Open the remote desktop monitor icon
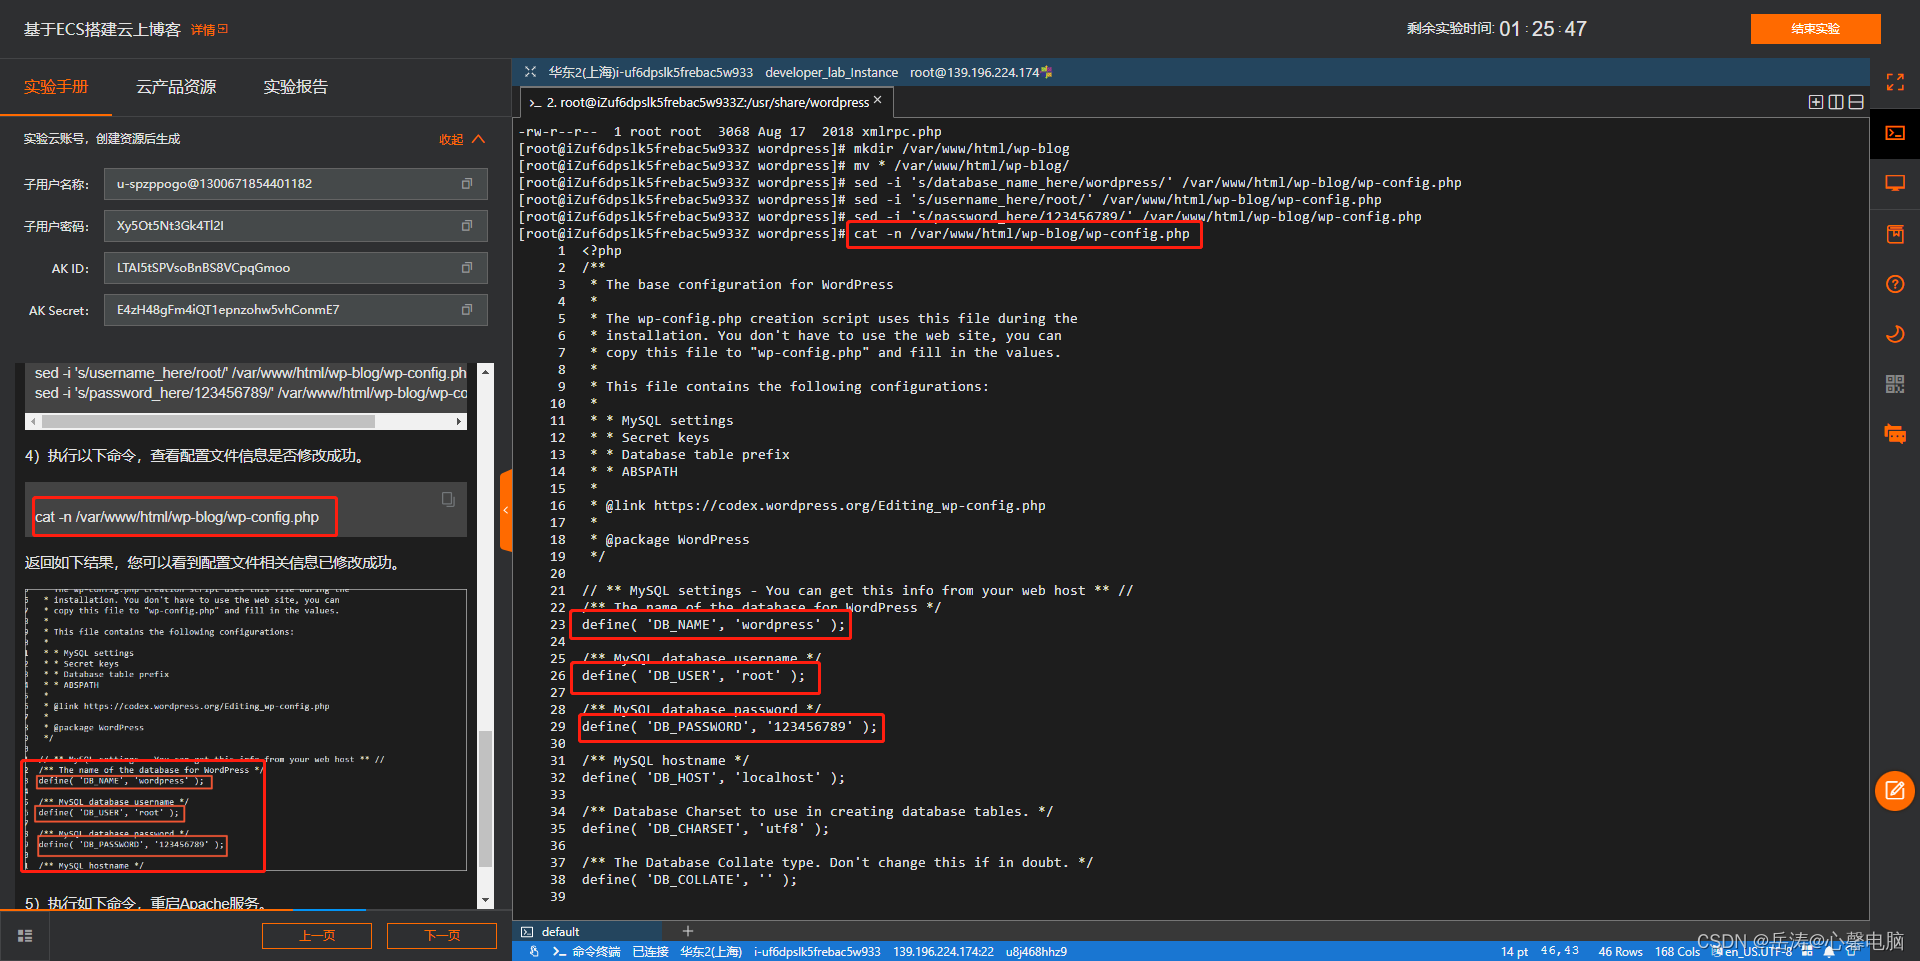The width and height of the screenshot is (1920, 961). pos(1894,184)
